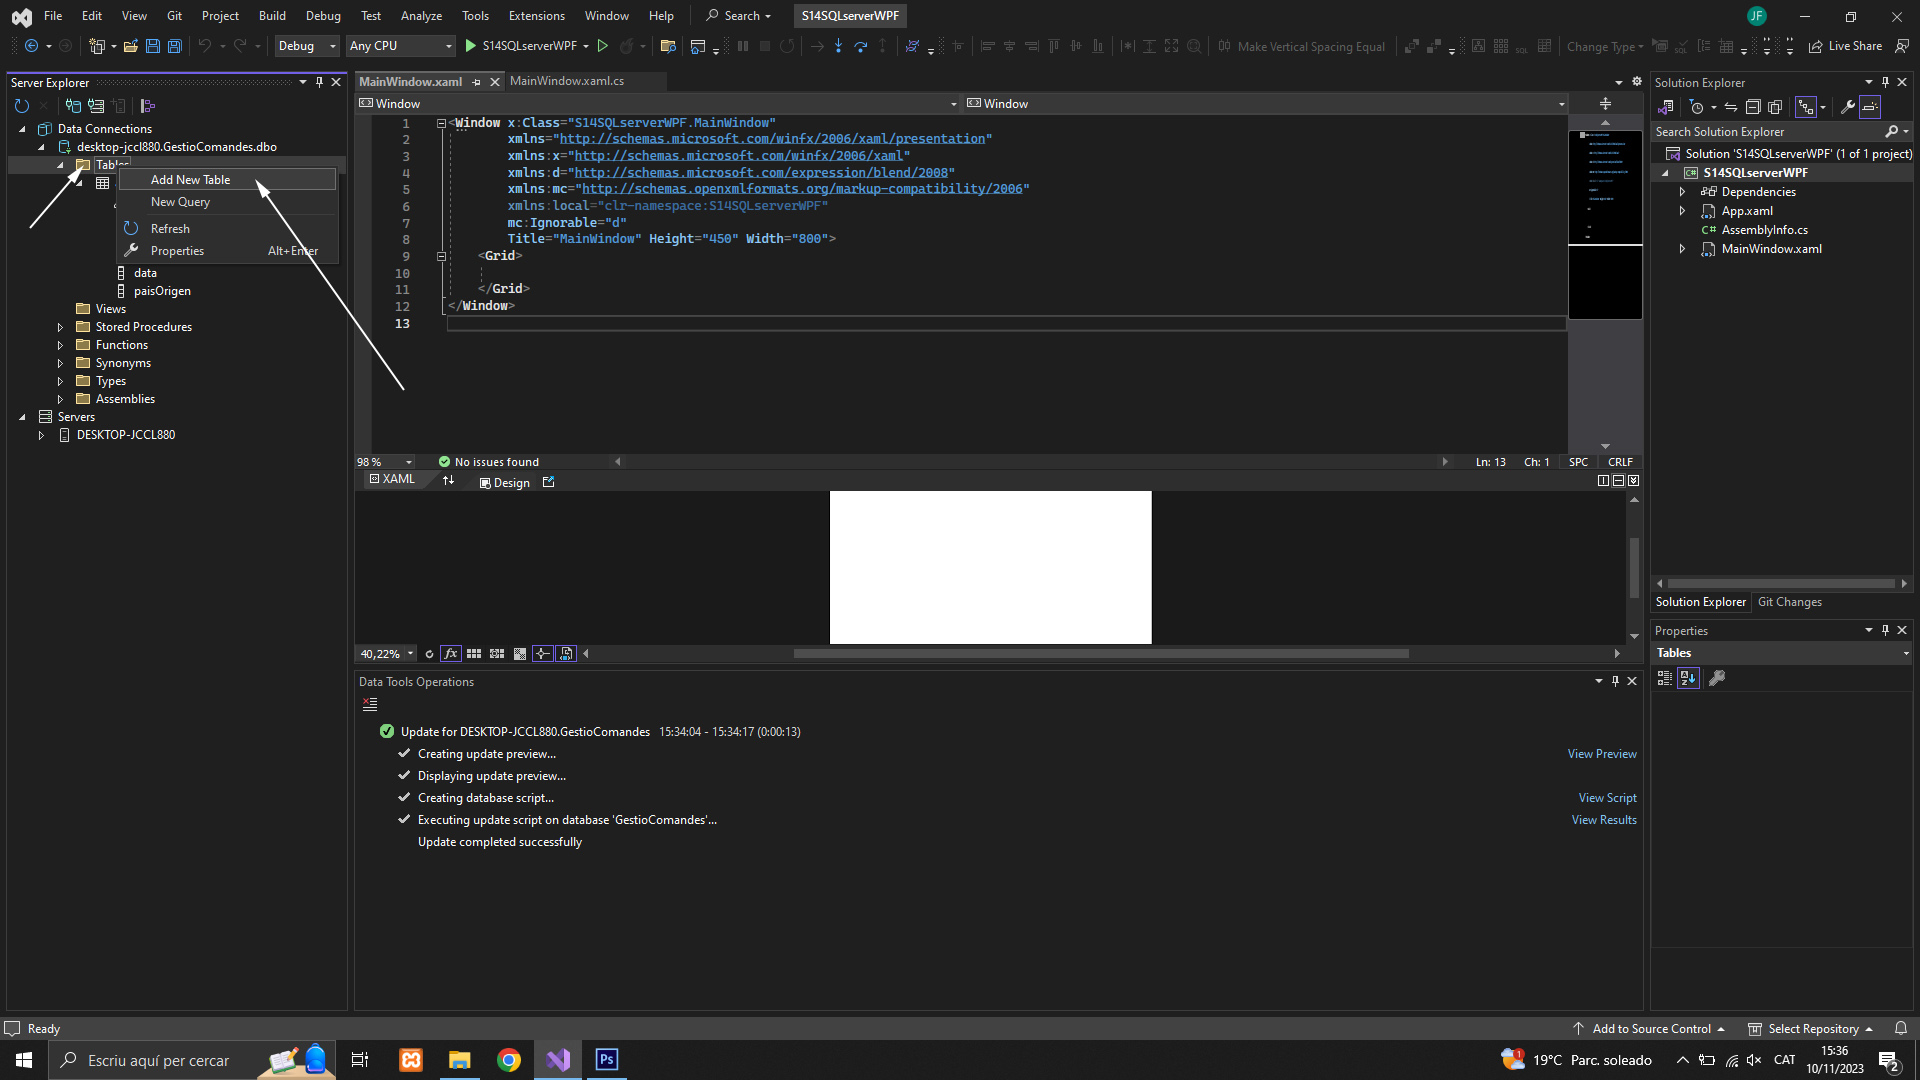Click the Start Without Debugging icon
The image size is (1920, 1080).
(603, 46)
